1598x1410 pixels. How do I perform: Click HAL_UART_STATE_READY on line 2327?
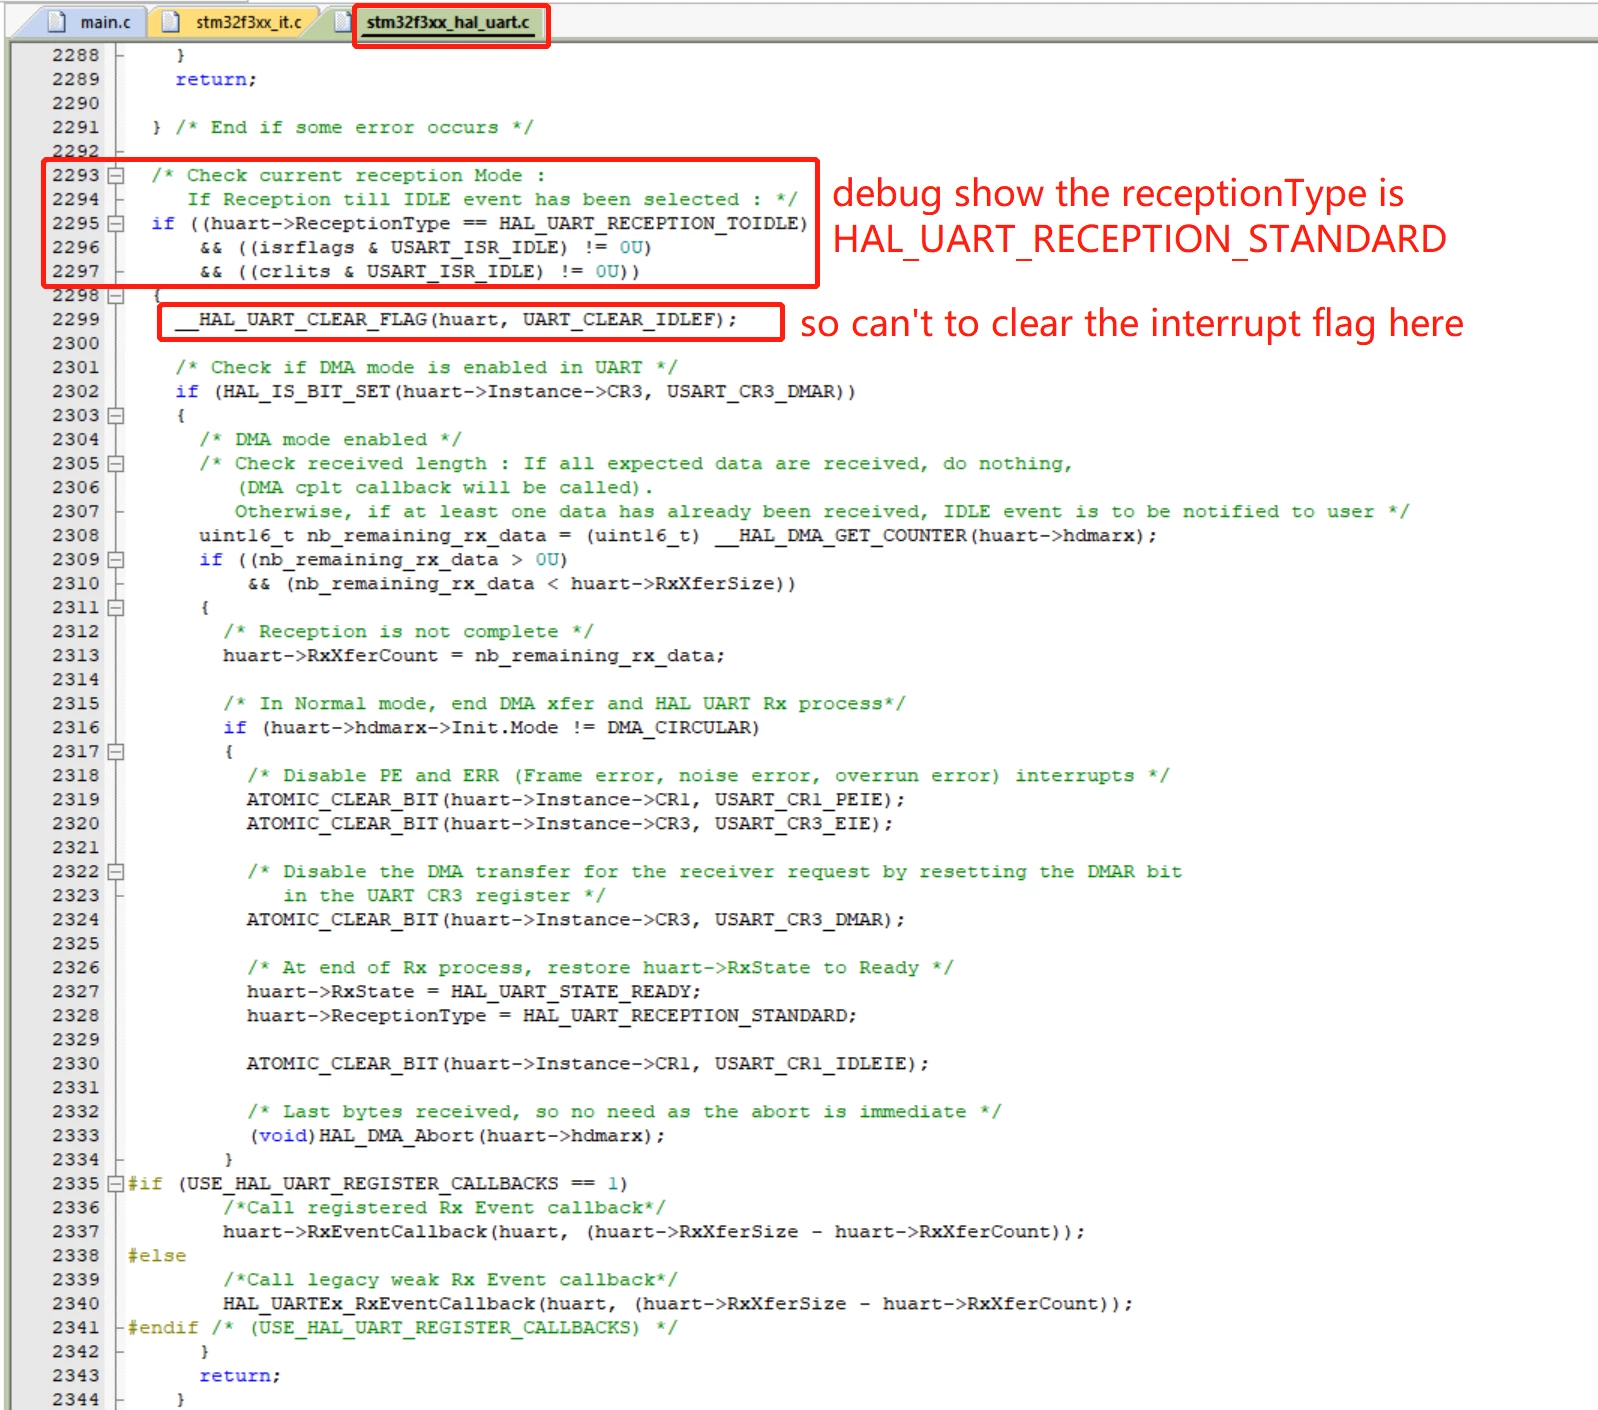[x=570, y=992]
